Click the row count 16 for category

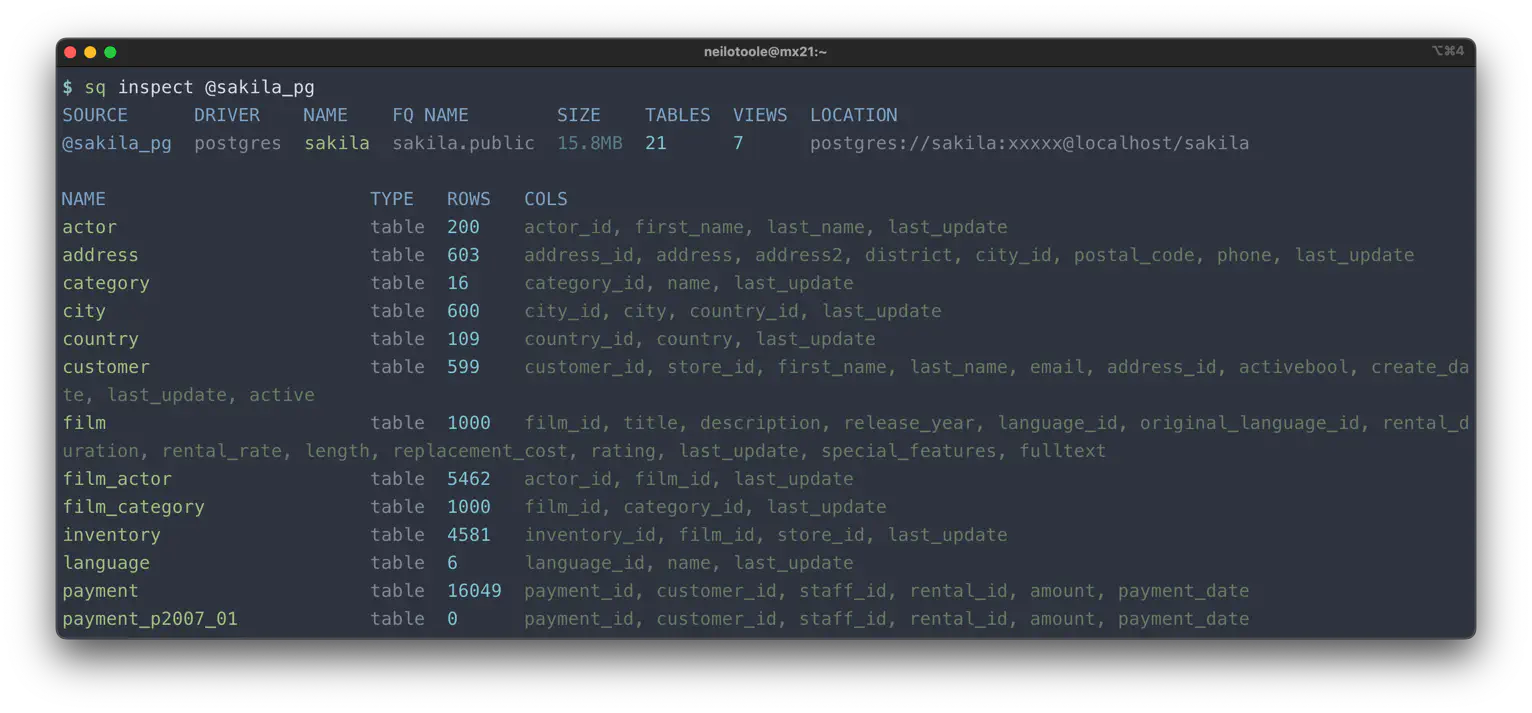point(458,283)
